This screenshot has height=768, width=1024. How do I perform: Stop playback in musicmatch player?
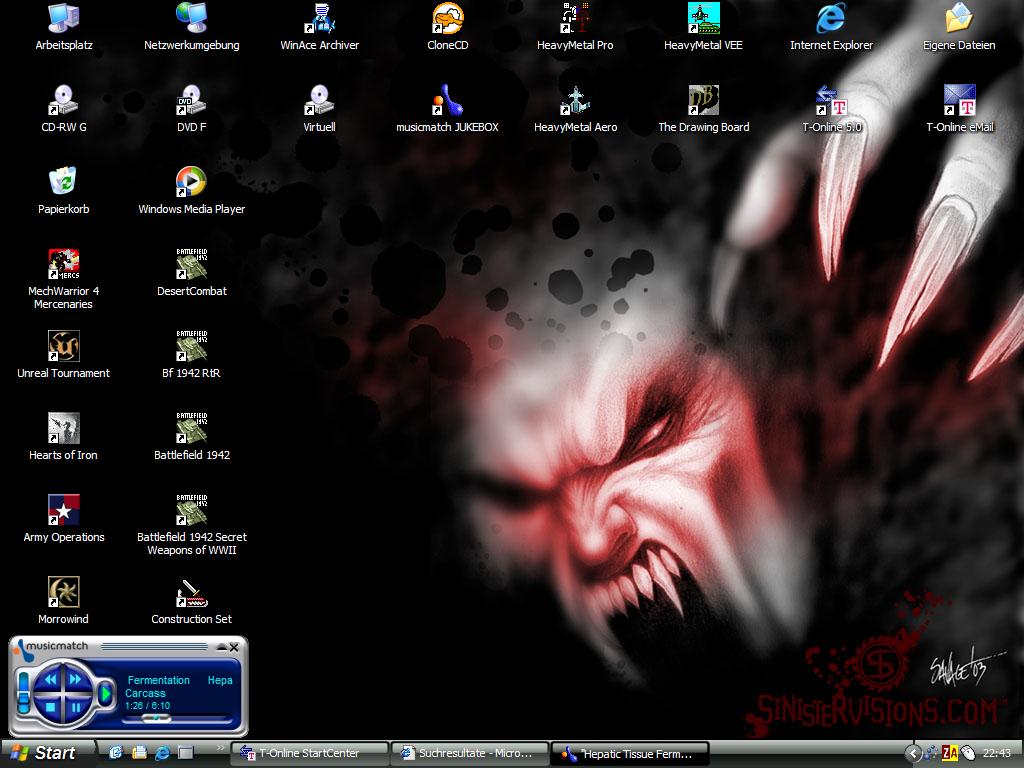pos(50,707)
